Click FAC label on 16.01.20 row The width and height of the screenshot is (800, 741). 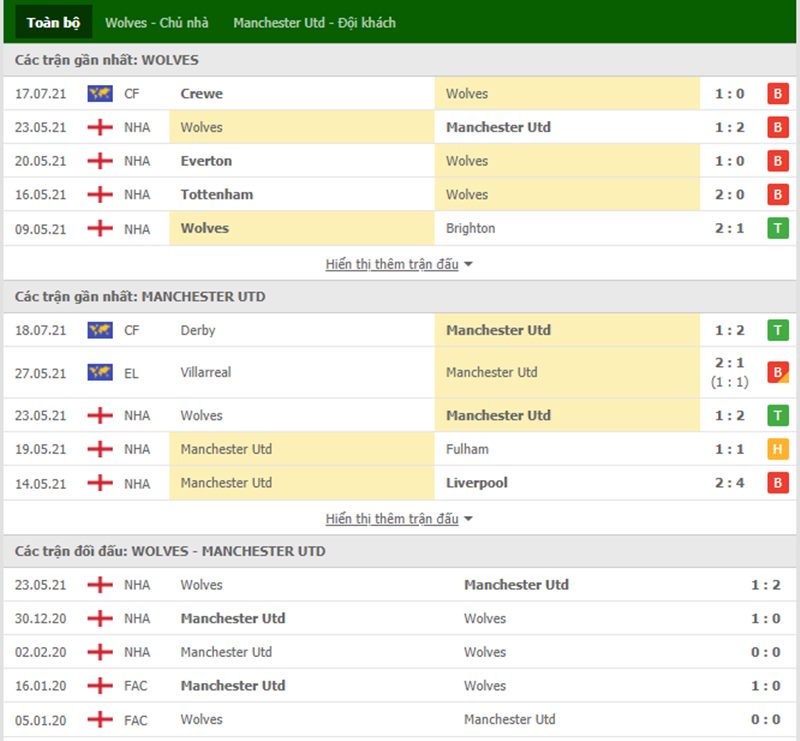click(x=136, y=686)
